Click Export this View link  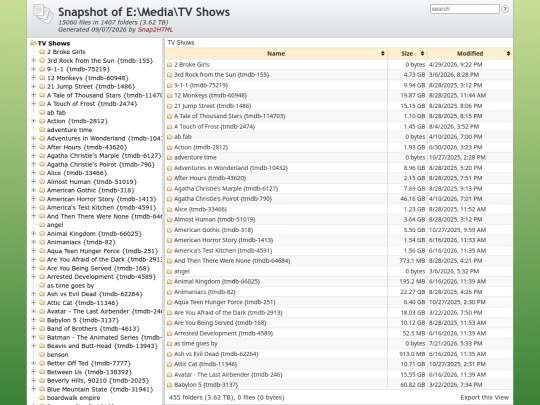pos(484,397)
